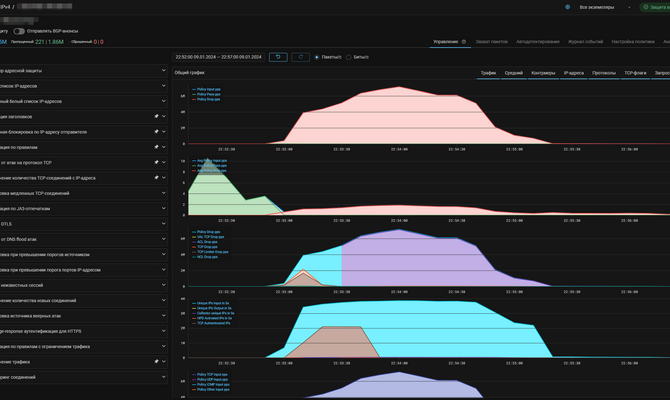Click pin icon on the заголовков row
This screenshot has width=670, height=400.
(x=155, y=116)
